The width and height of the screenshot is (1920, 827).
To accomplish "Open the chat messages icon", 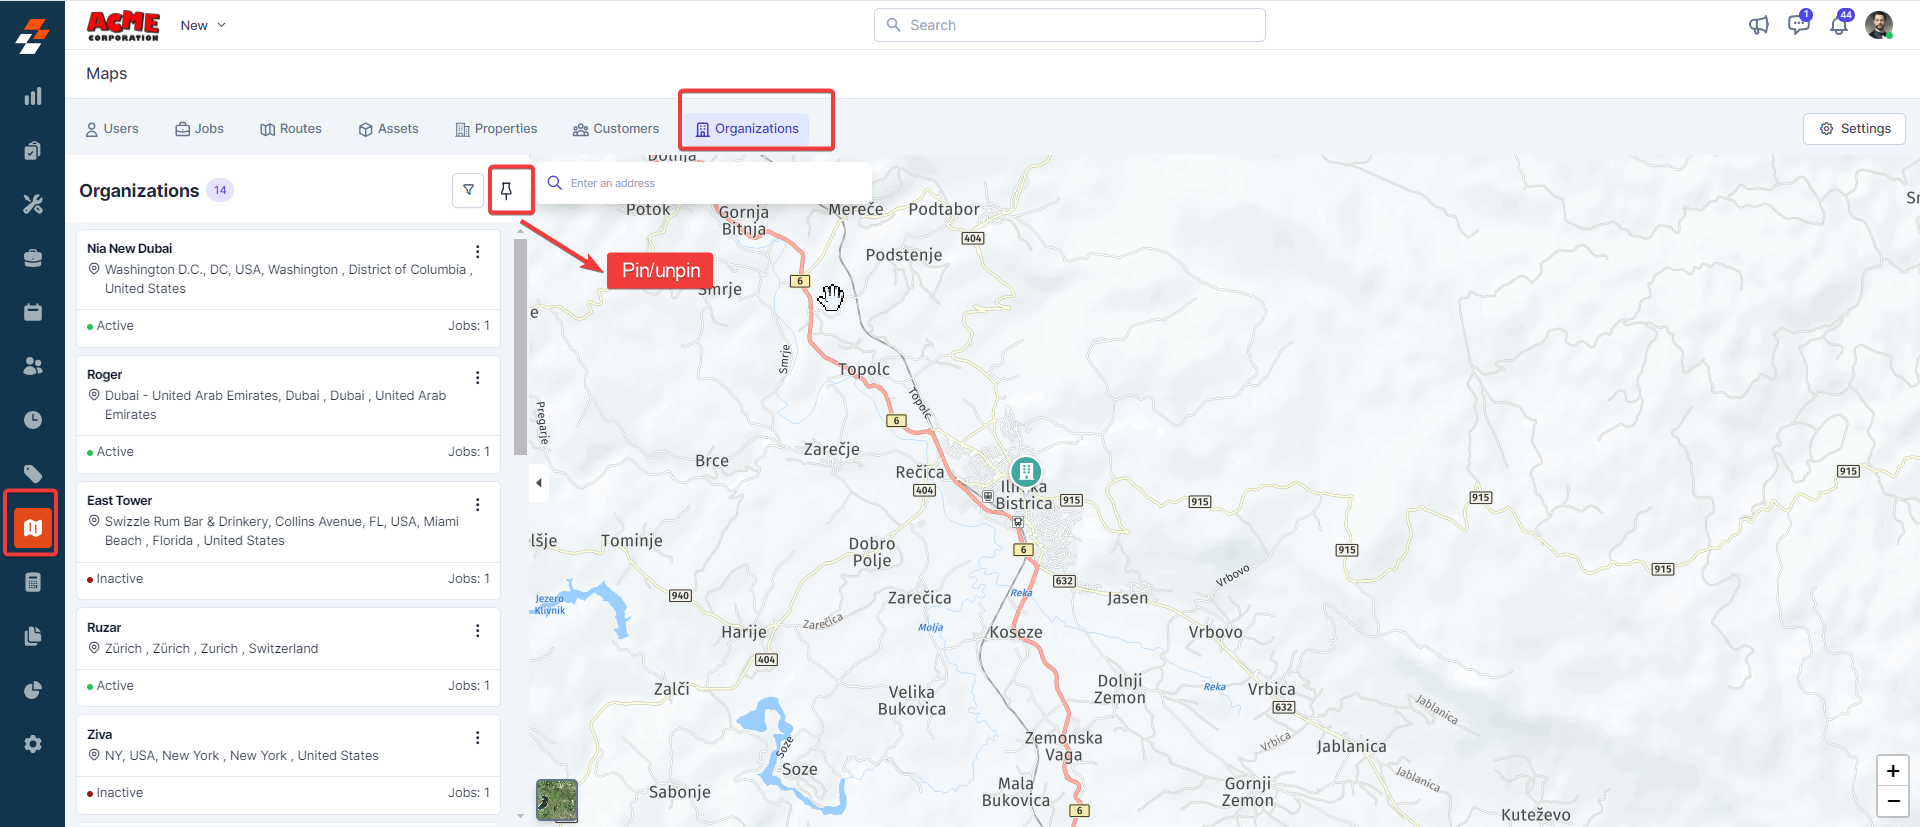I will point(1798,25).
